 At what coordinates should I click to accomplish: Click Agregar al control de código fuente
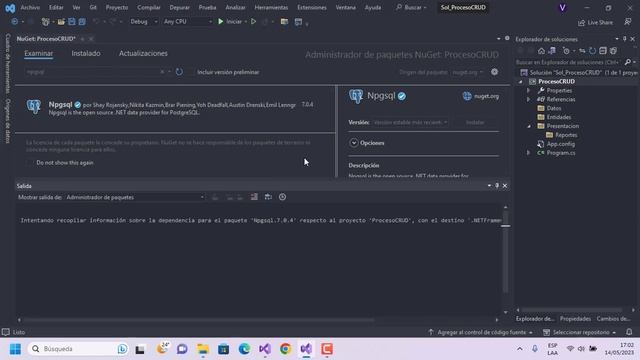(x=481, y=332)
